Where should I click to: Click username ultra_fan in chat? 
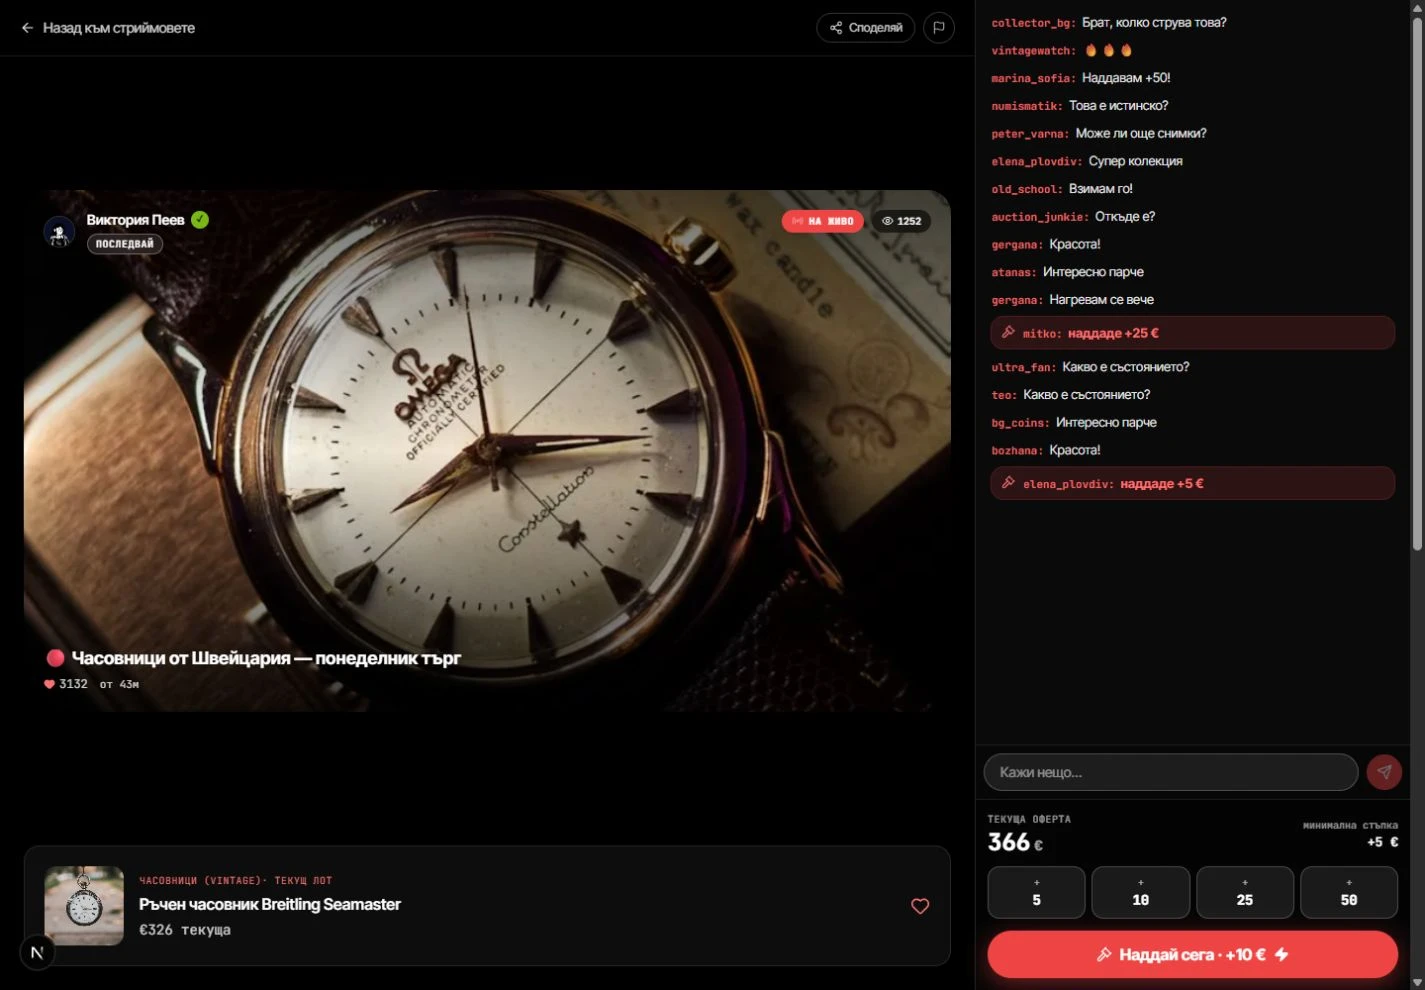point(1023,367)
